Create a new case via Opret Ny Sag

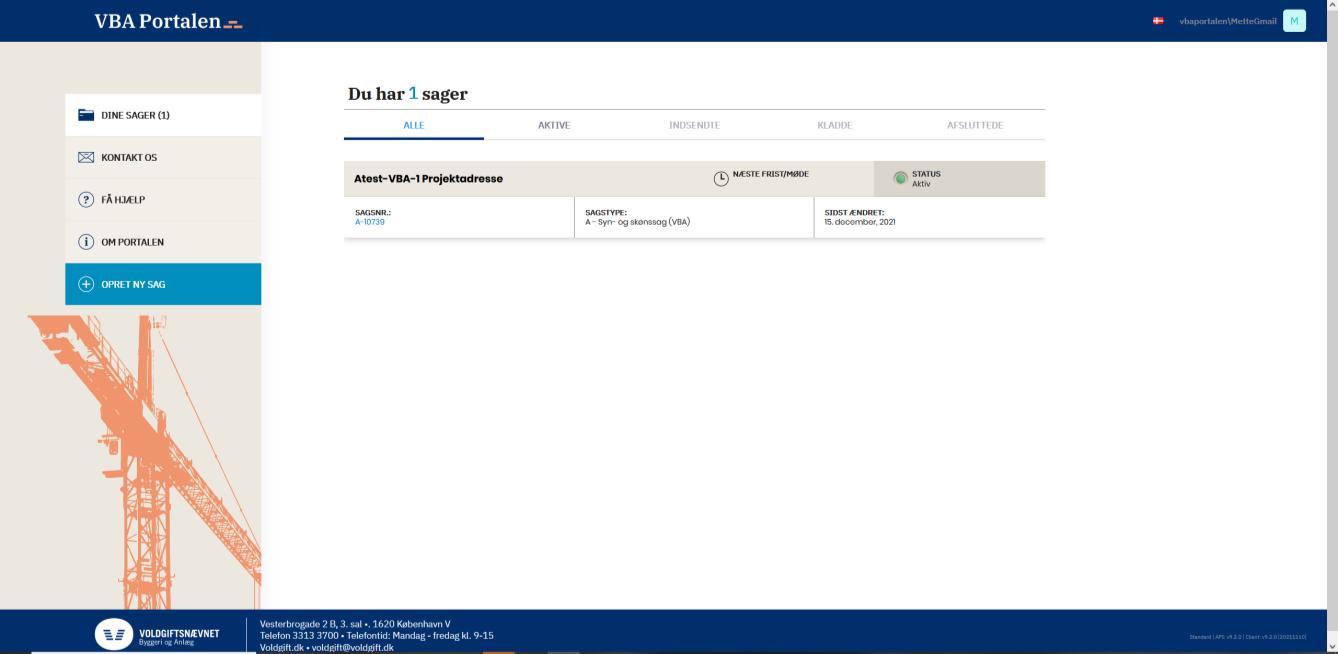pos(163,284)
